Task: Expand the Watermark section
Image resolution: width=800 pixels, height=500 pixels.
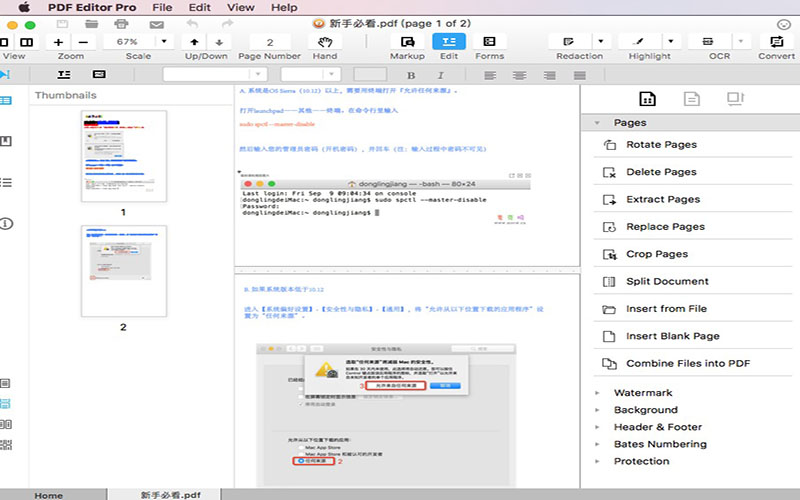Action: click(x=597, y=393)
